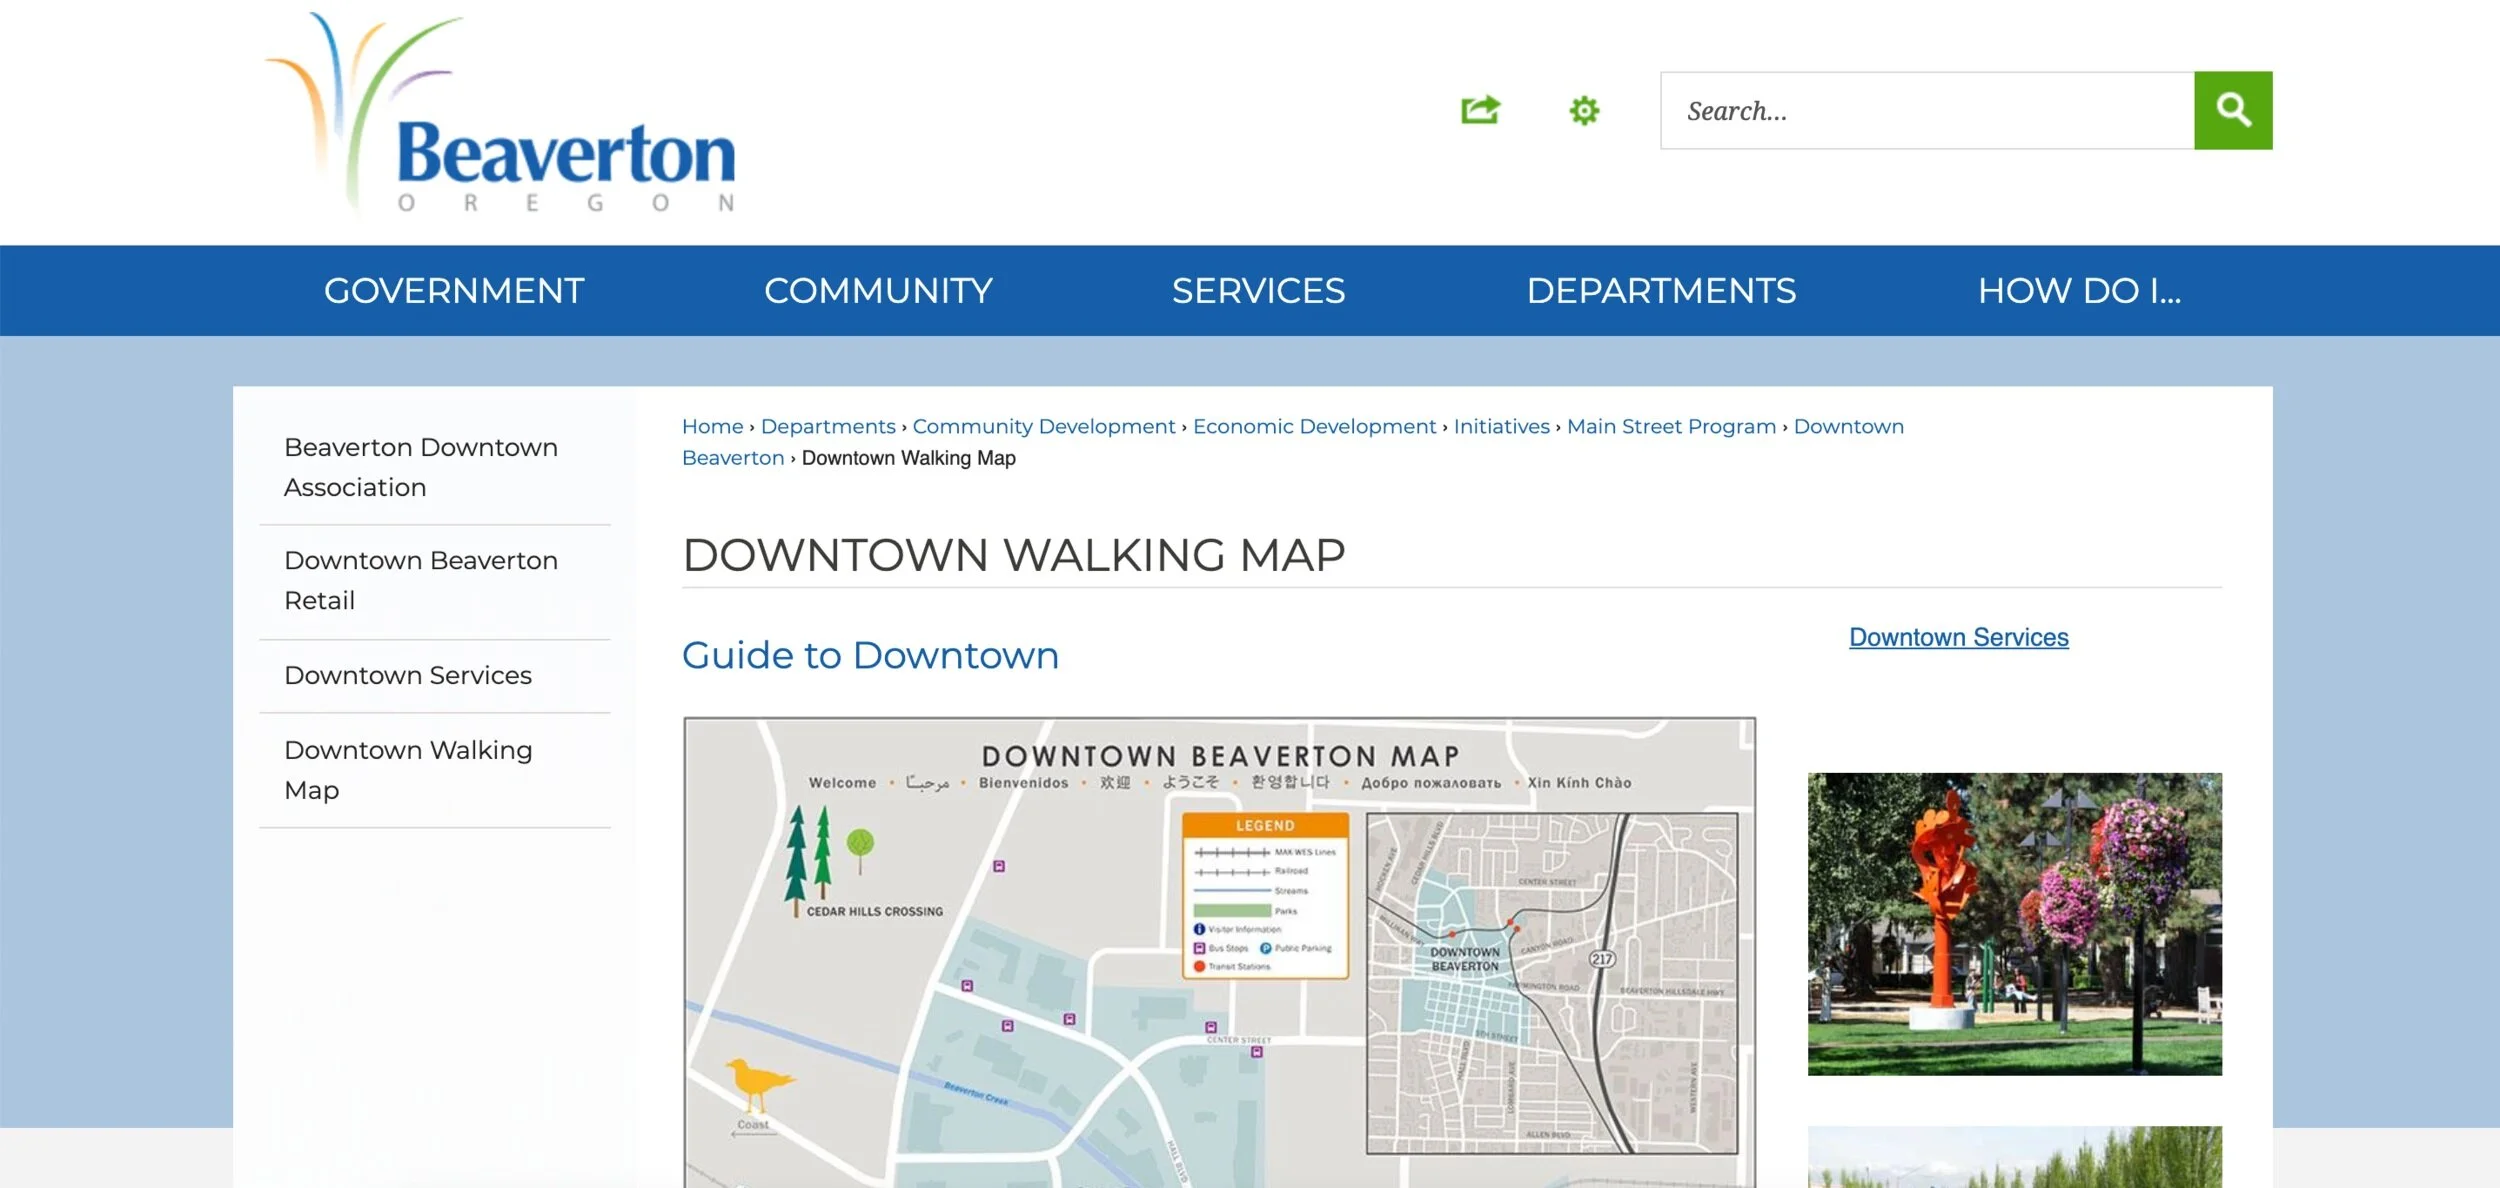Click the yellow bird Coast icon on map
The image size is (2500, 1188).
[x=757, y=1084]
